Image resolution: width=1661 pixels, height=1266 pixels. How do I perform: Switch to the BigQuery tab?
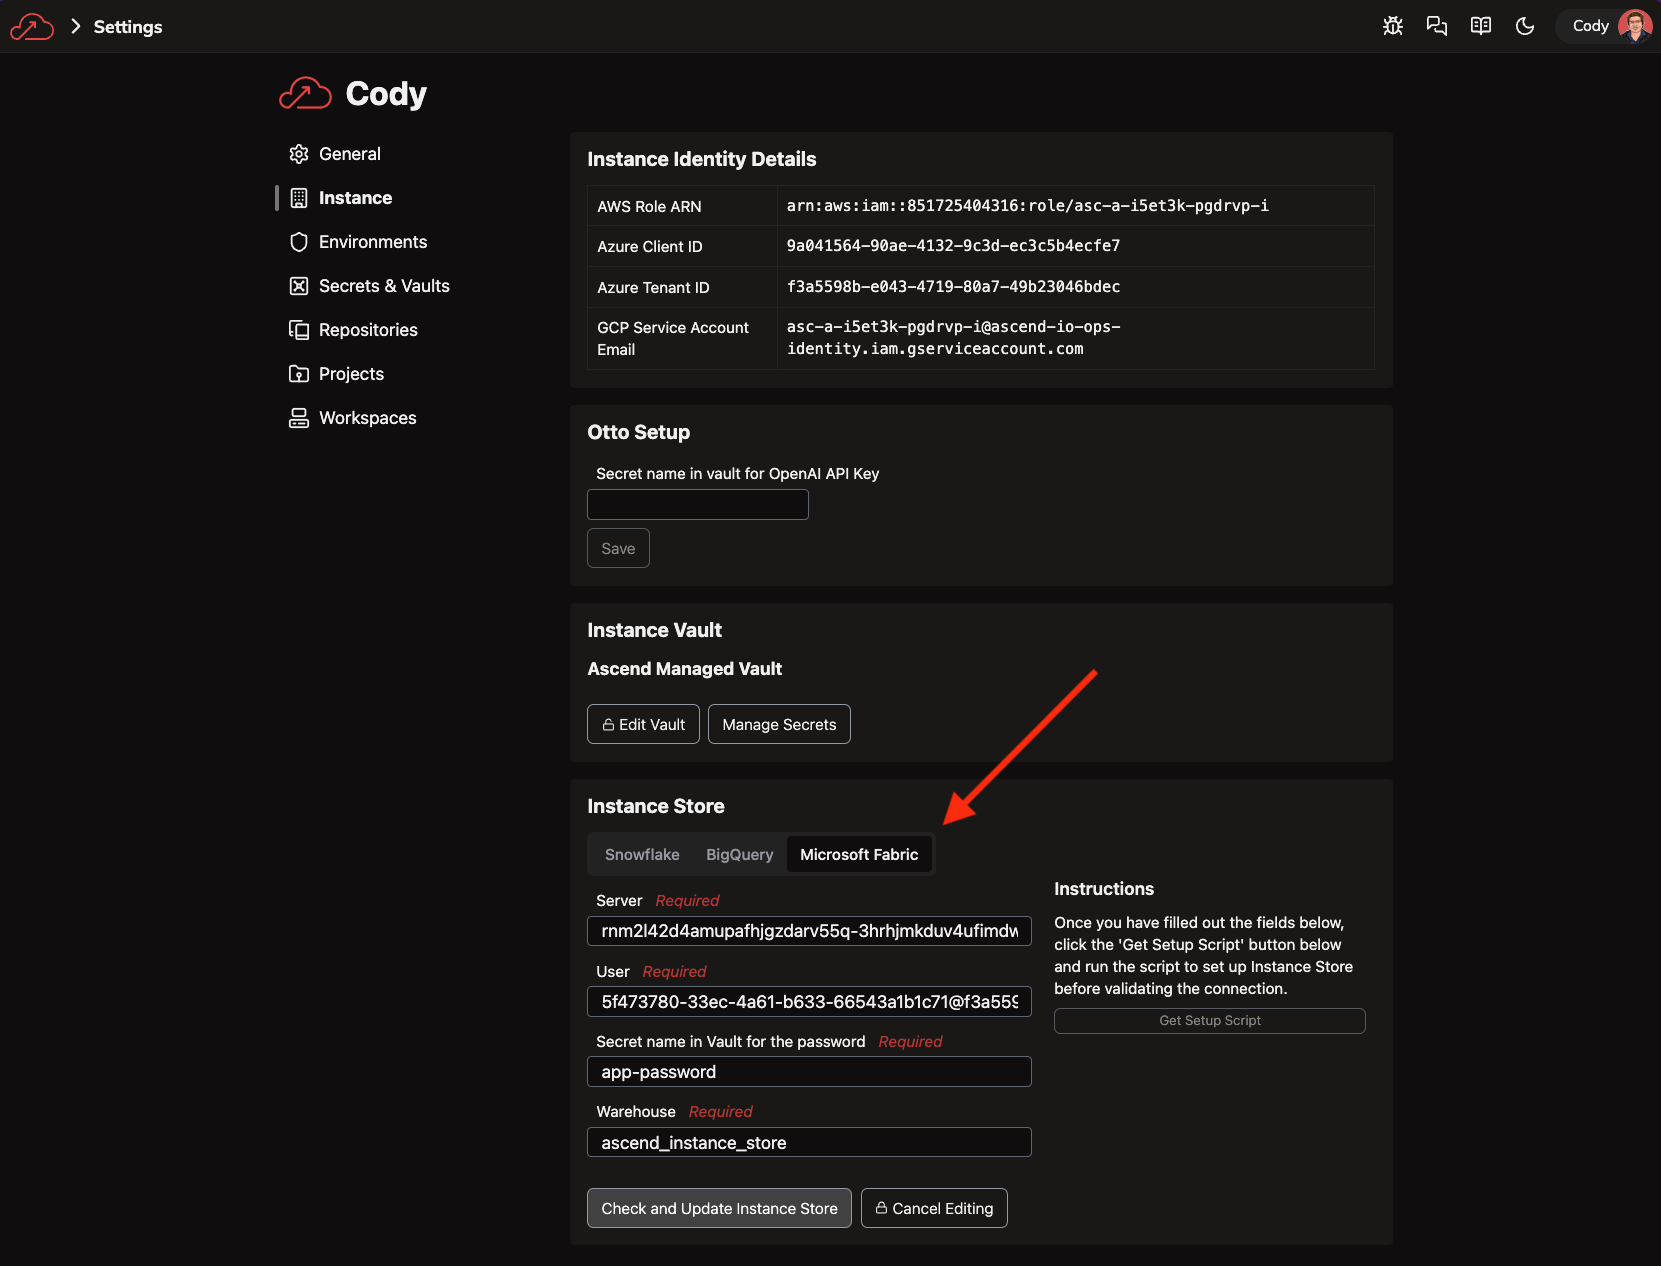tap(740, 854)
